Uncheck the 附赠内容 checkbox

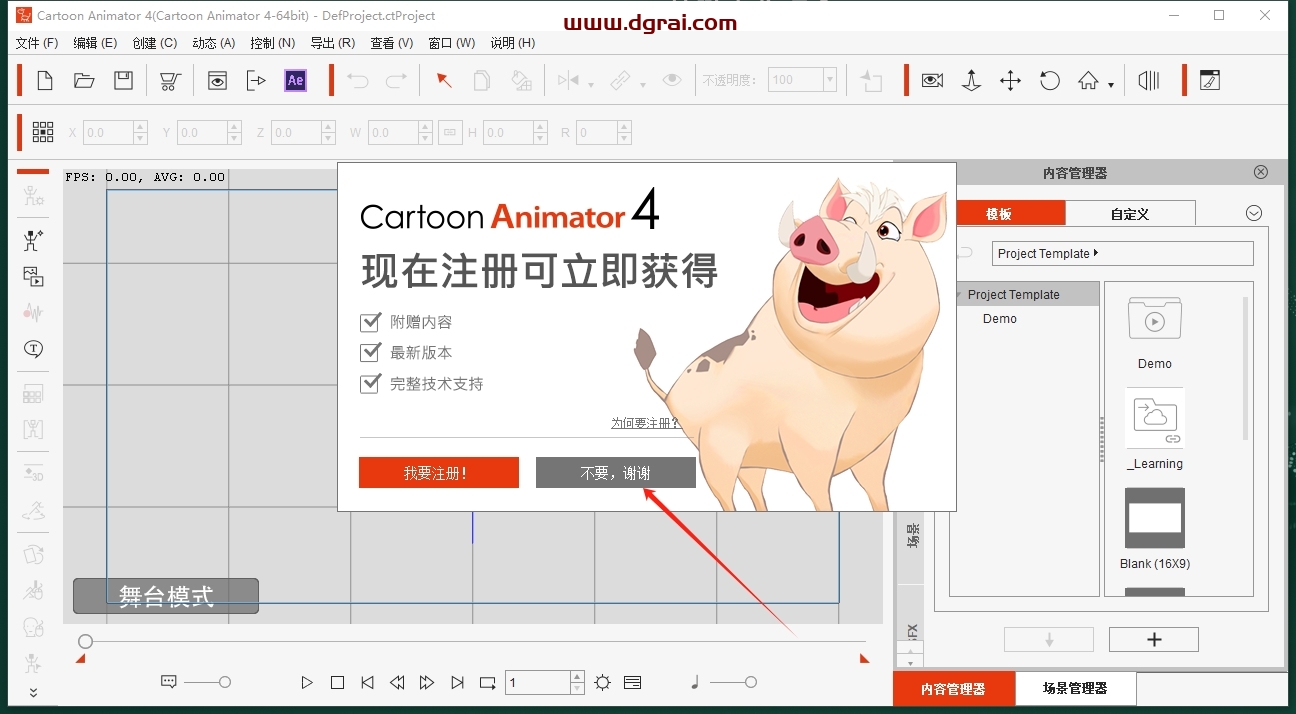(371, 322)
